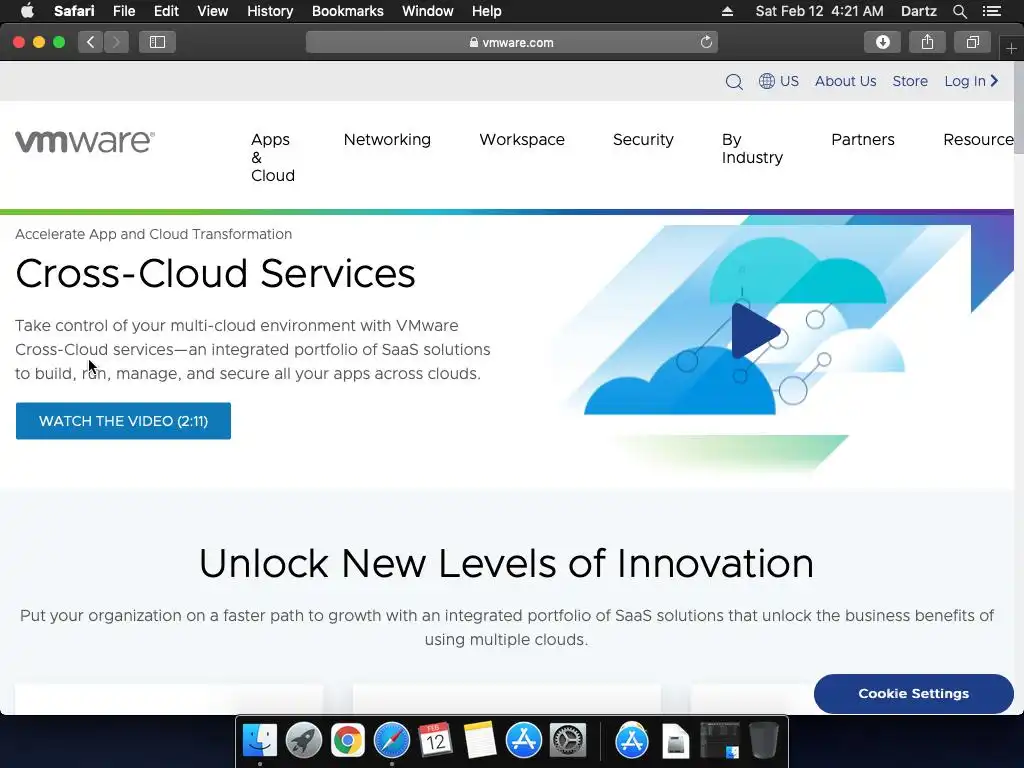Open the Share sheet icon

927,42
